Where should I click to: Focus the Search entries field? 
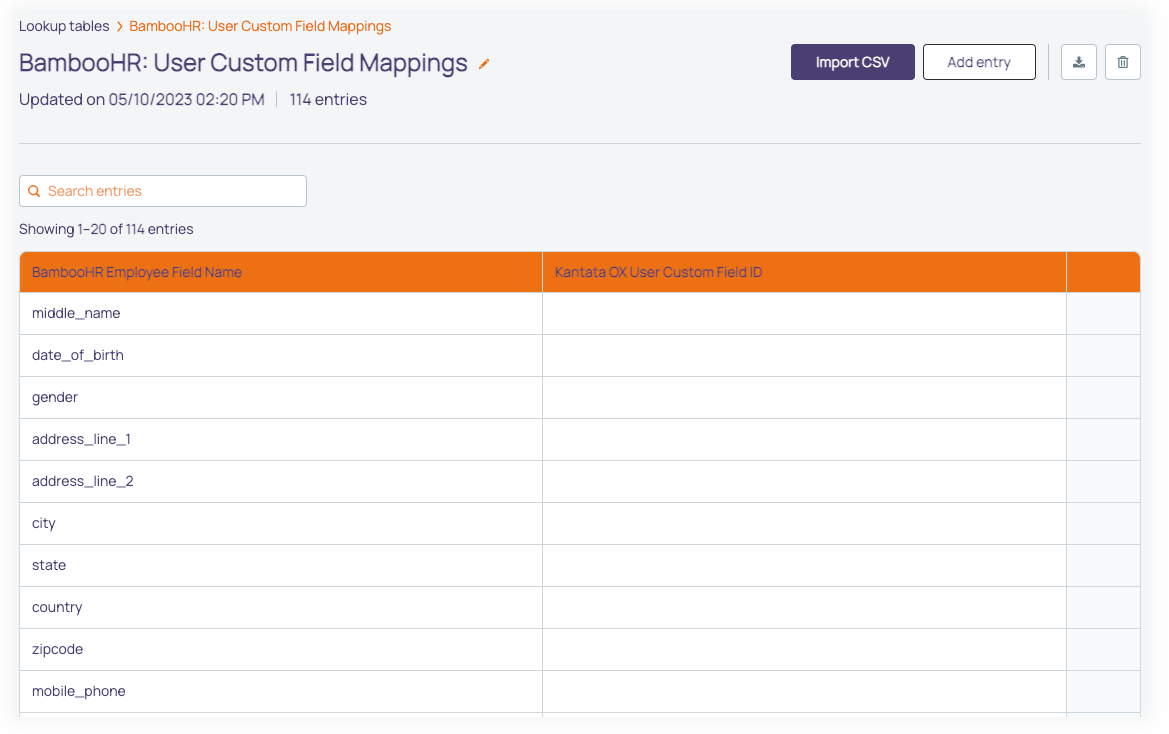click(x=163, y=192)
